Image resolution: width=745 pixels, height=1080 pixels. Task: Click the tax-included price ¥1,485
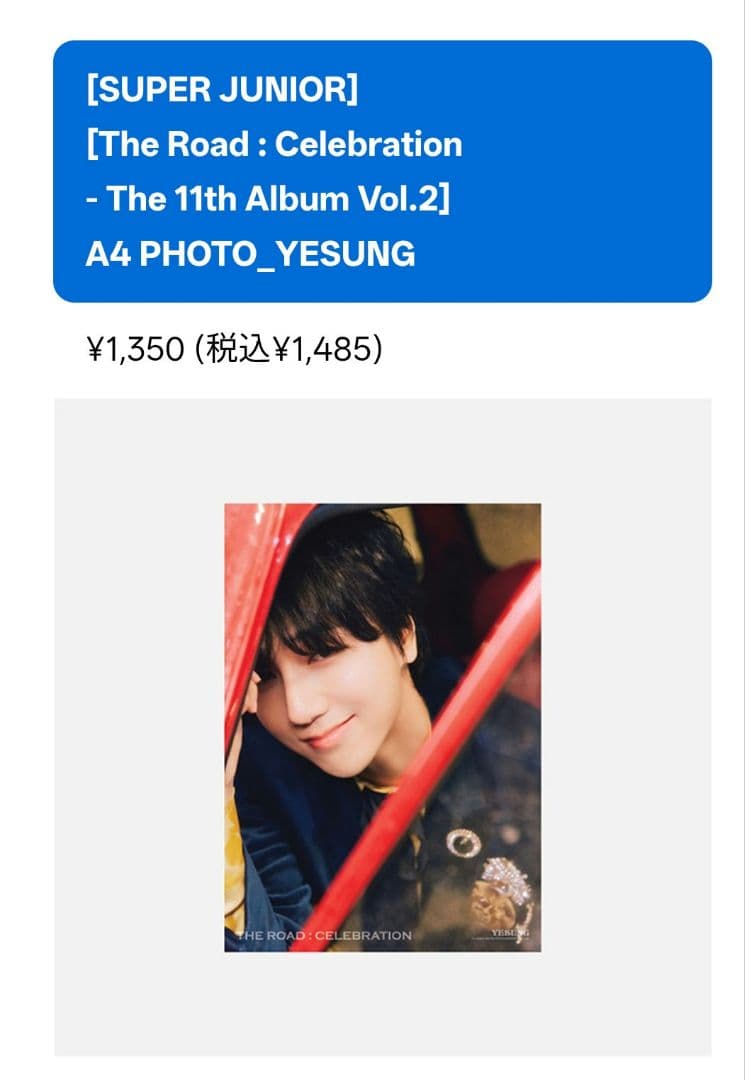point(322,349)
